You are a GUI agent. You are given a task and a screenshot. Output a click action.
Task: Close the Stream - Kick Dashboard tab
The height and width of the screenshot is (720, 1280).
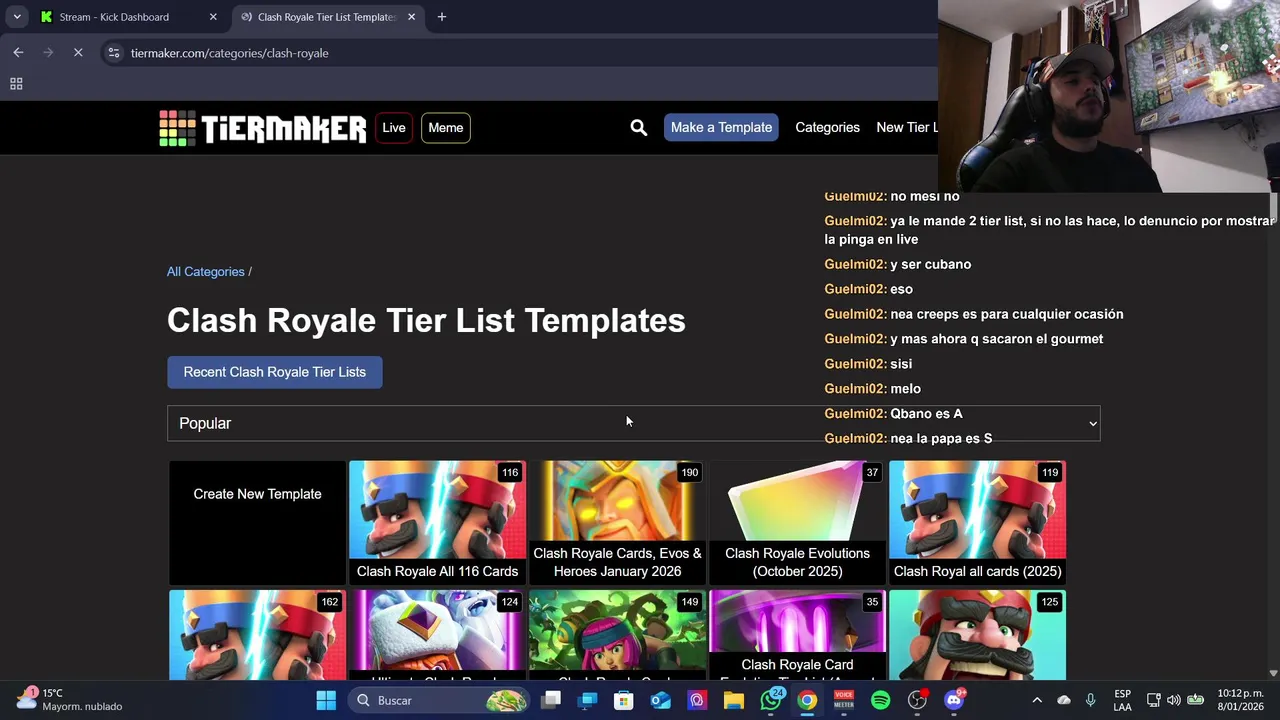coord(213,17)
